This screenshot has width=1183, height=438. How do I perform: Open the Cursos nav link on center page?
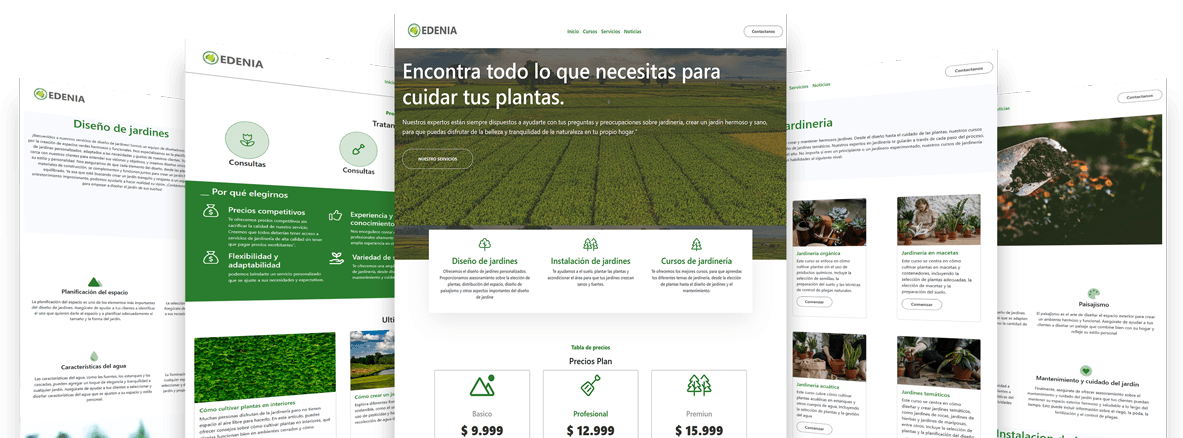[x=590, y=32]
